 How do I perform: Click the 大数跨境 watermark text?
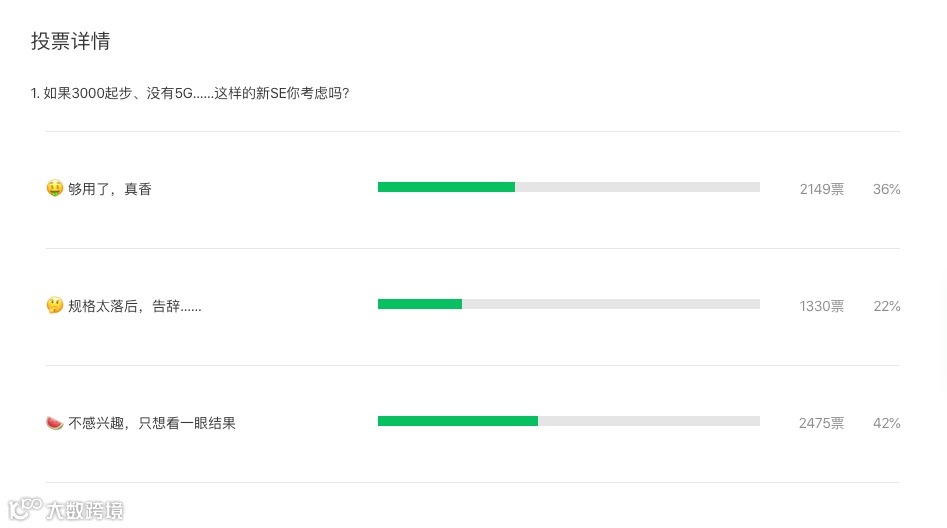pyautogui.click(x=85, y=511)
